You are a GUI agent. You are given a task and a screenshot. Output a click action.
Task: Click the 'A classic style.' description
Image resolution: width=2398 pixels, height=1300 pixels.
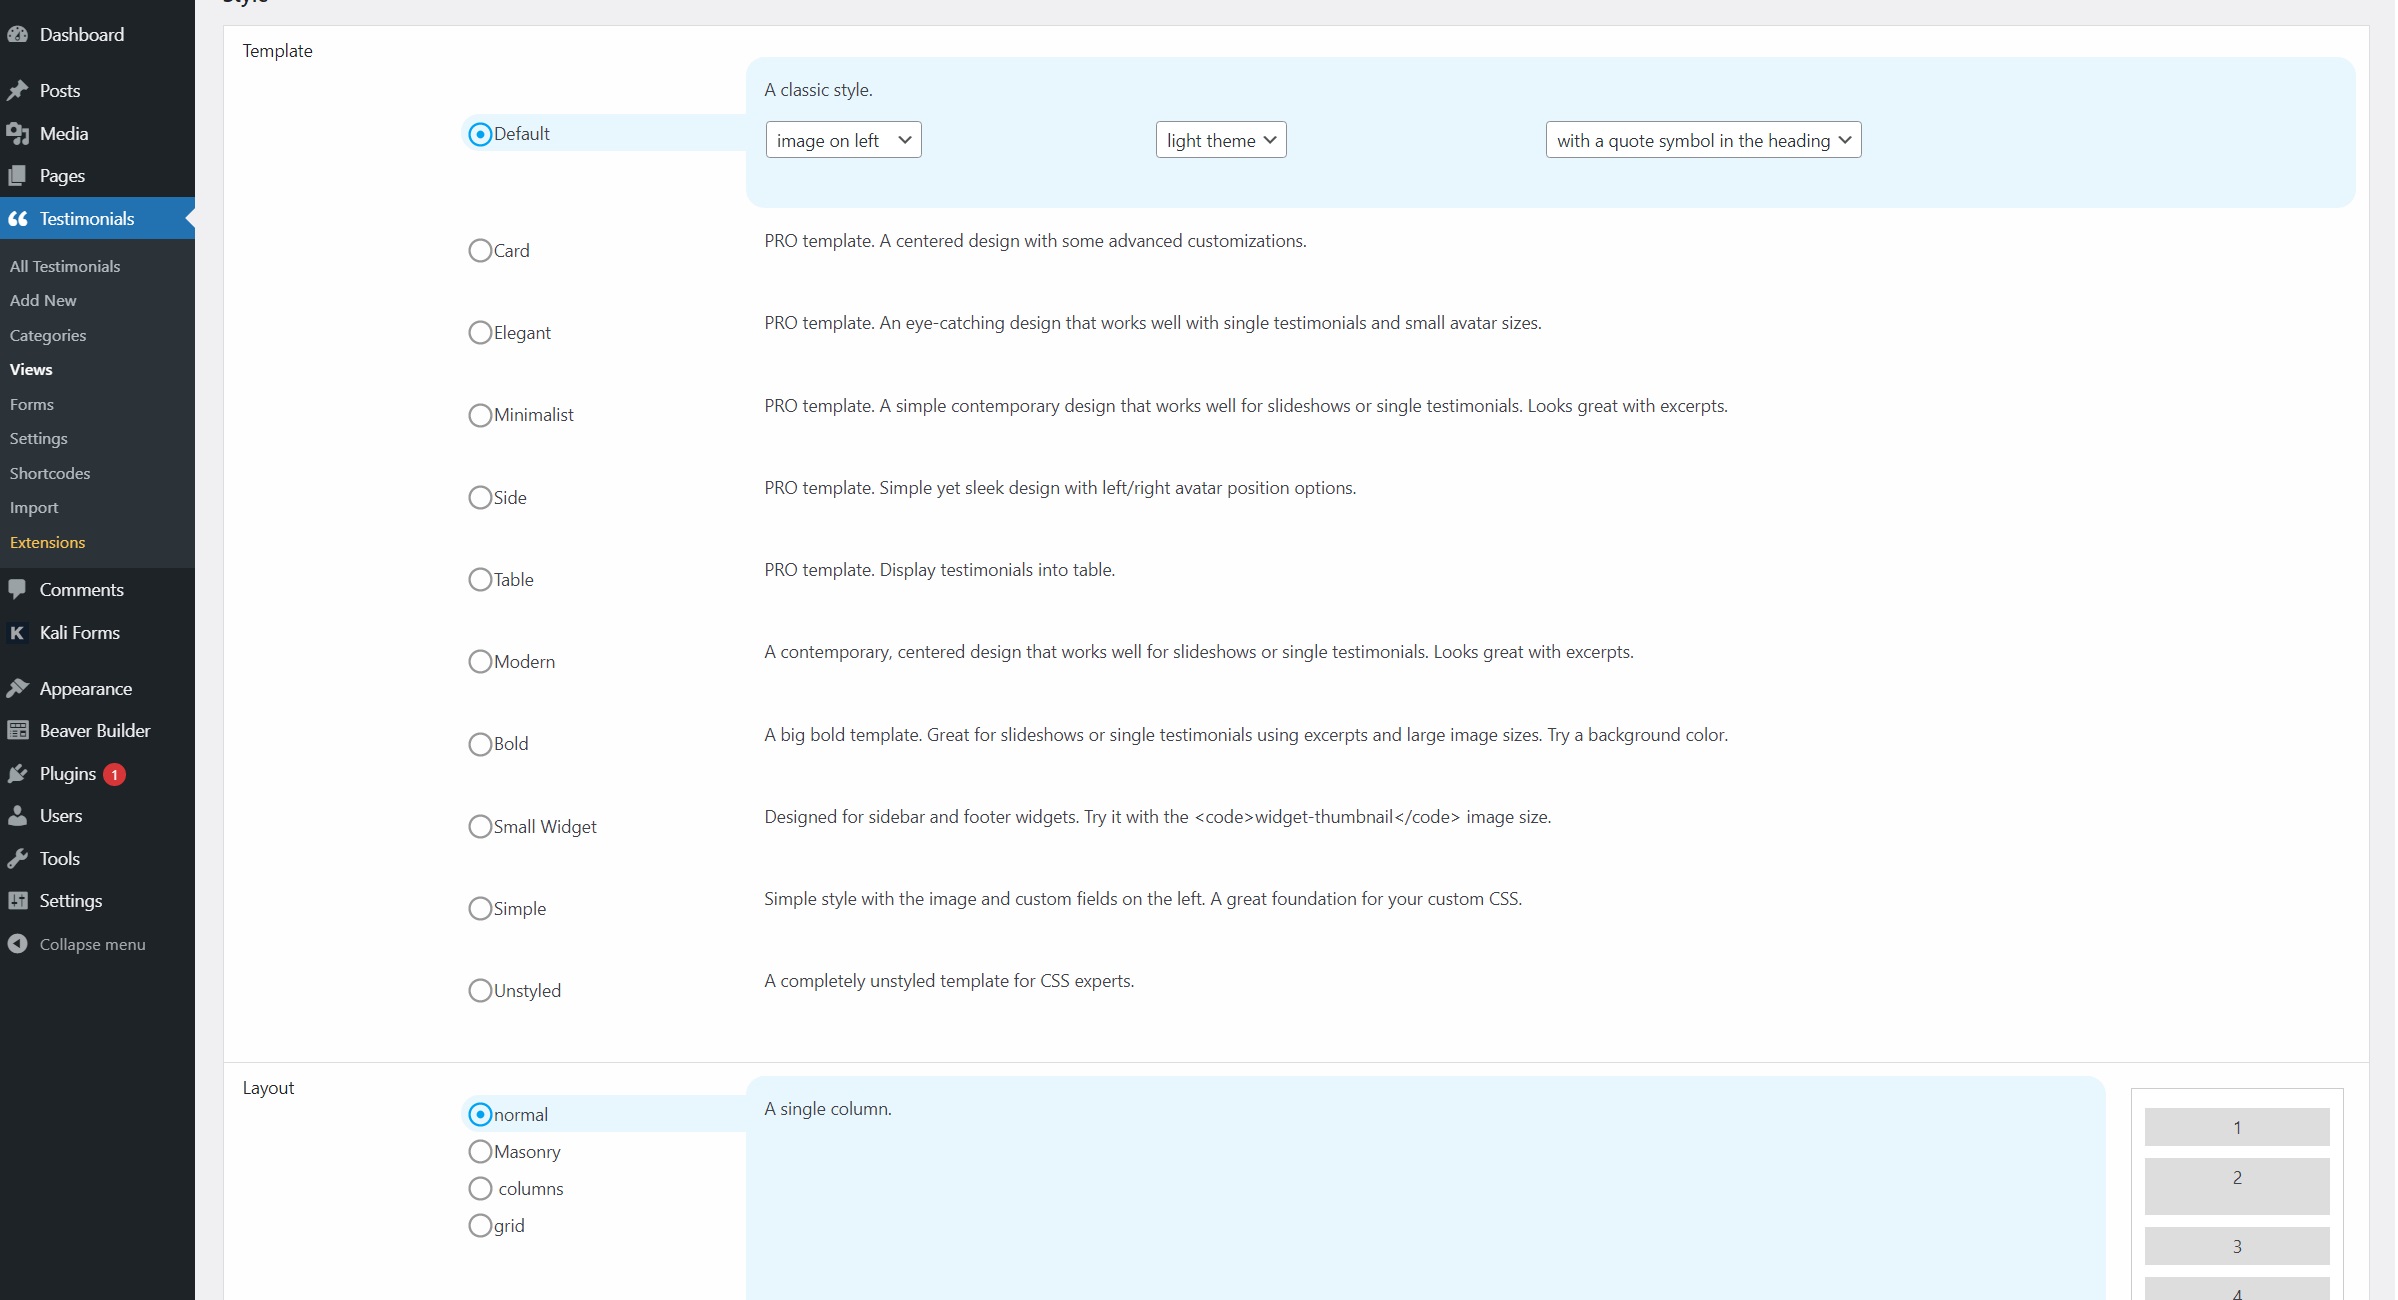818,90
